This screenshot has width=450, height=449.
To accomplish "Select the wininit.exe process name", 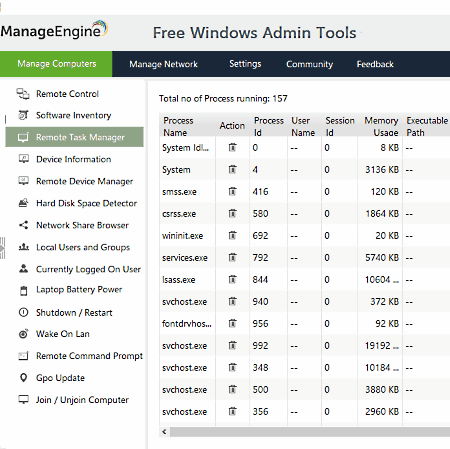I will pyautogui.click(x=182, y=236).
